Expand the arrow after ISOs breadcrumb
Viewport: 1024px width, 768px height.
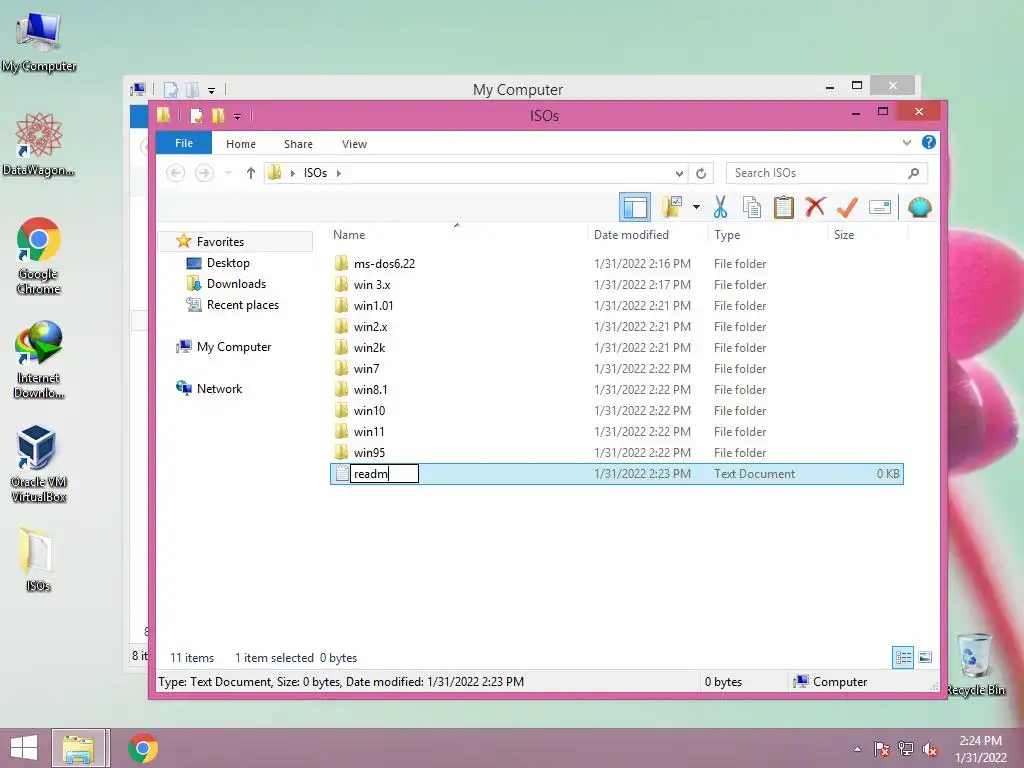pyautogui.click(x=339, y=173)
